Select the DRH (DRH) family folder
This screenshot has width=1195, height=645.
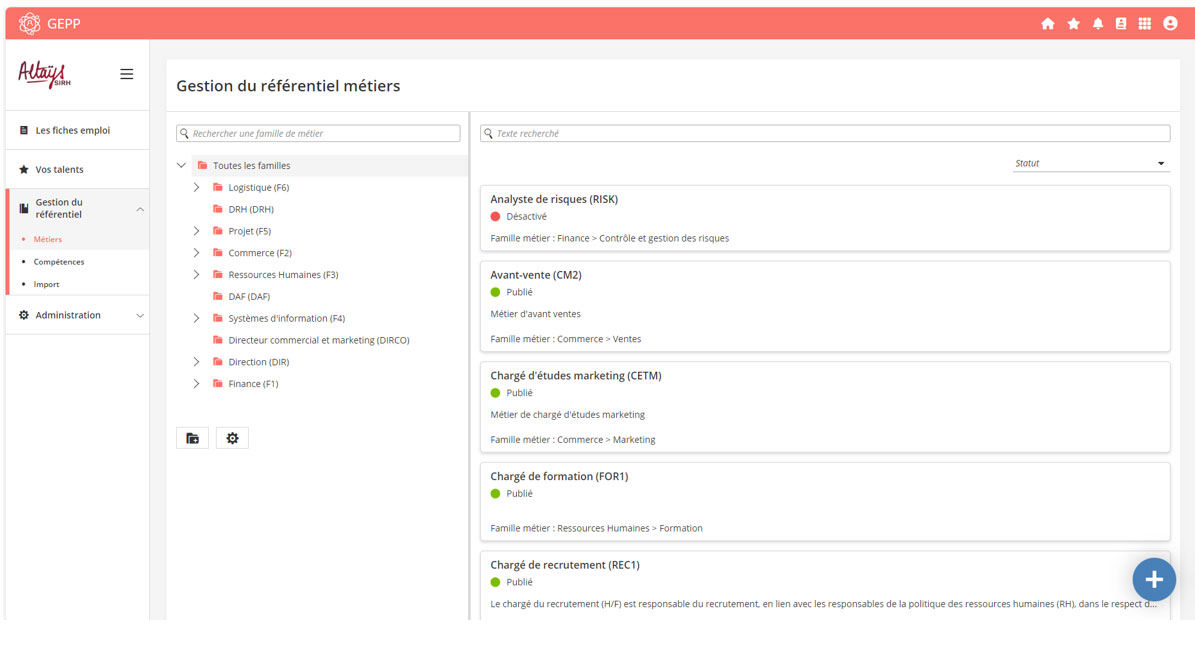(250, 210)
